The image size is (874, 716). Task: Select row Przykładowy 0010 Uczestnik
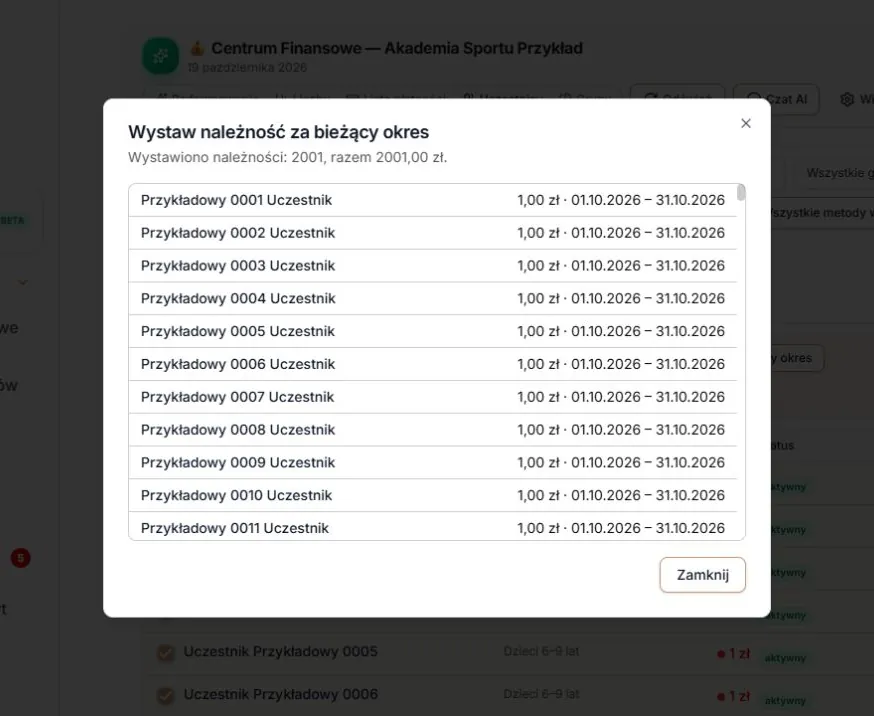(x=433, y=495)
